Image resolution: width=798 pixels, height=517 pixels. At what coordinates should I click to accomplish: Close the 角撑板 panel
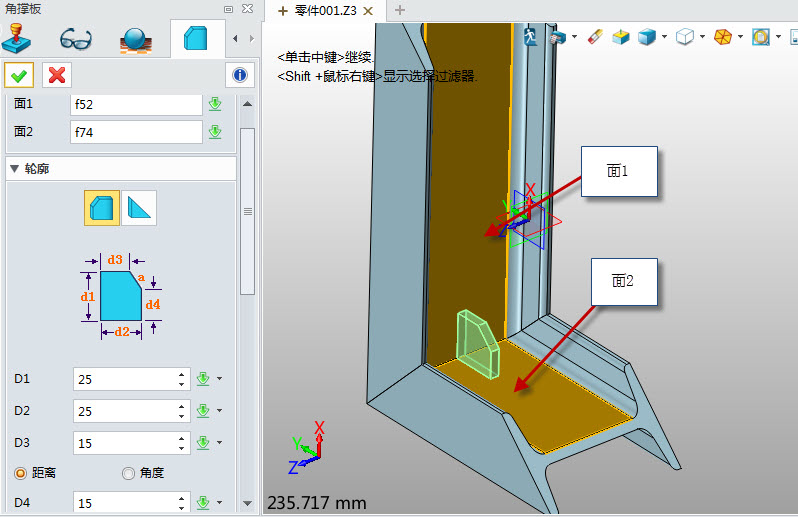(247, 9)
